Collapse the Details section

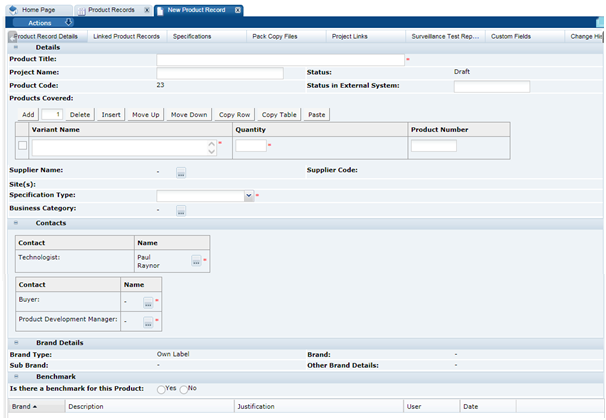pos(16,47)
